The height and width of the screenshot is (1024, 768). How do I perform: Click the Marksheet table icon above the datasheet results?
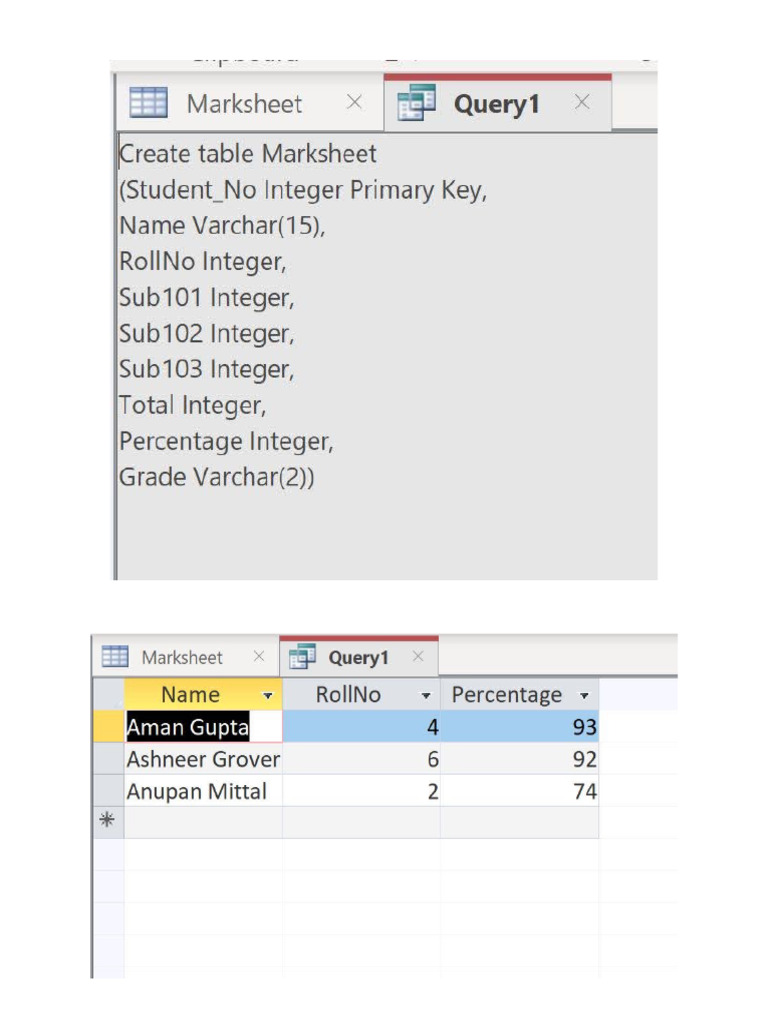(116, 657)
